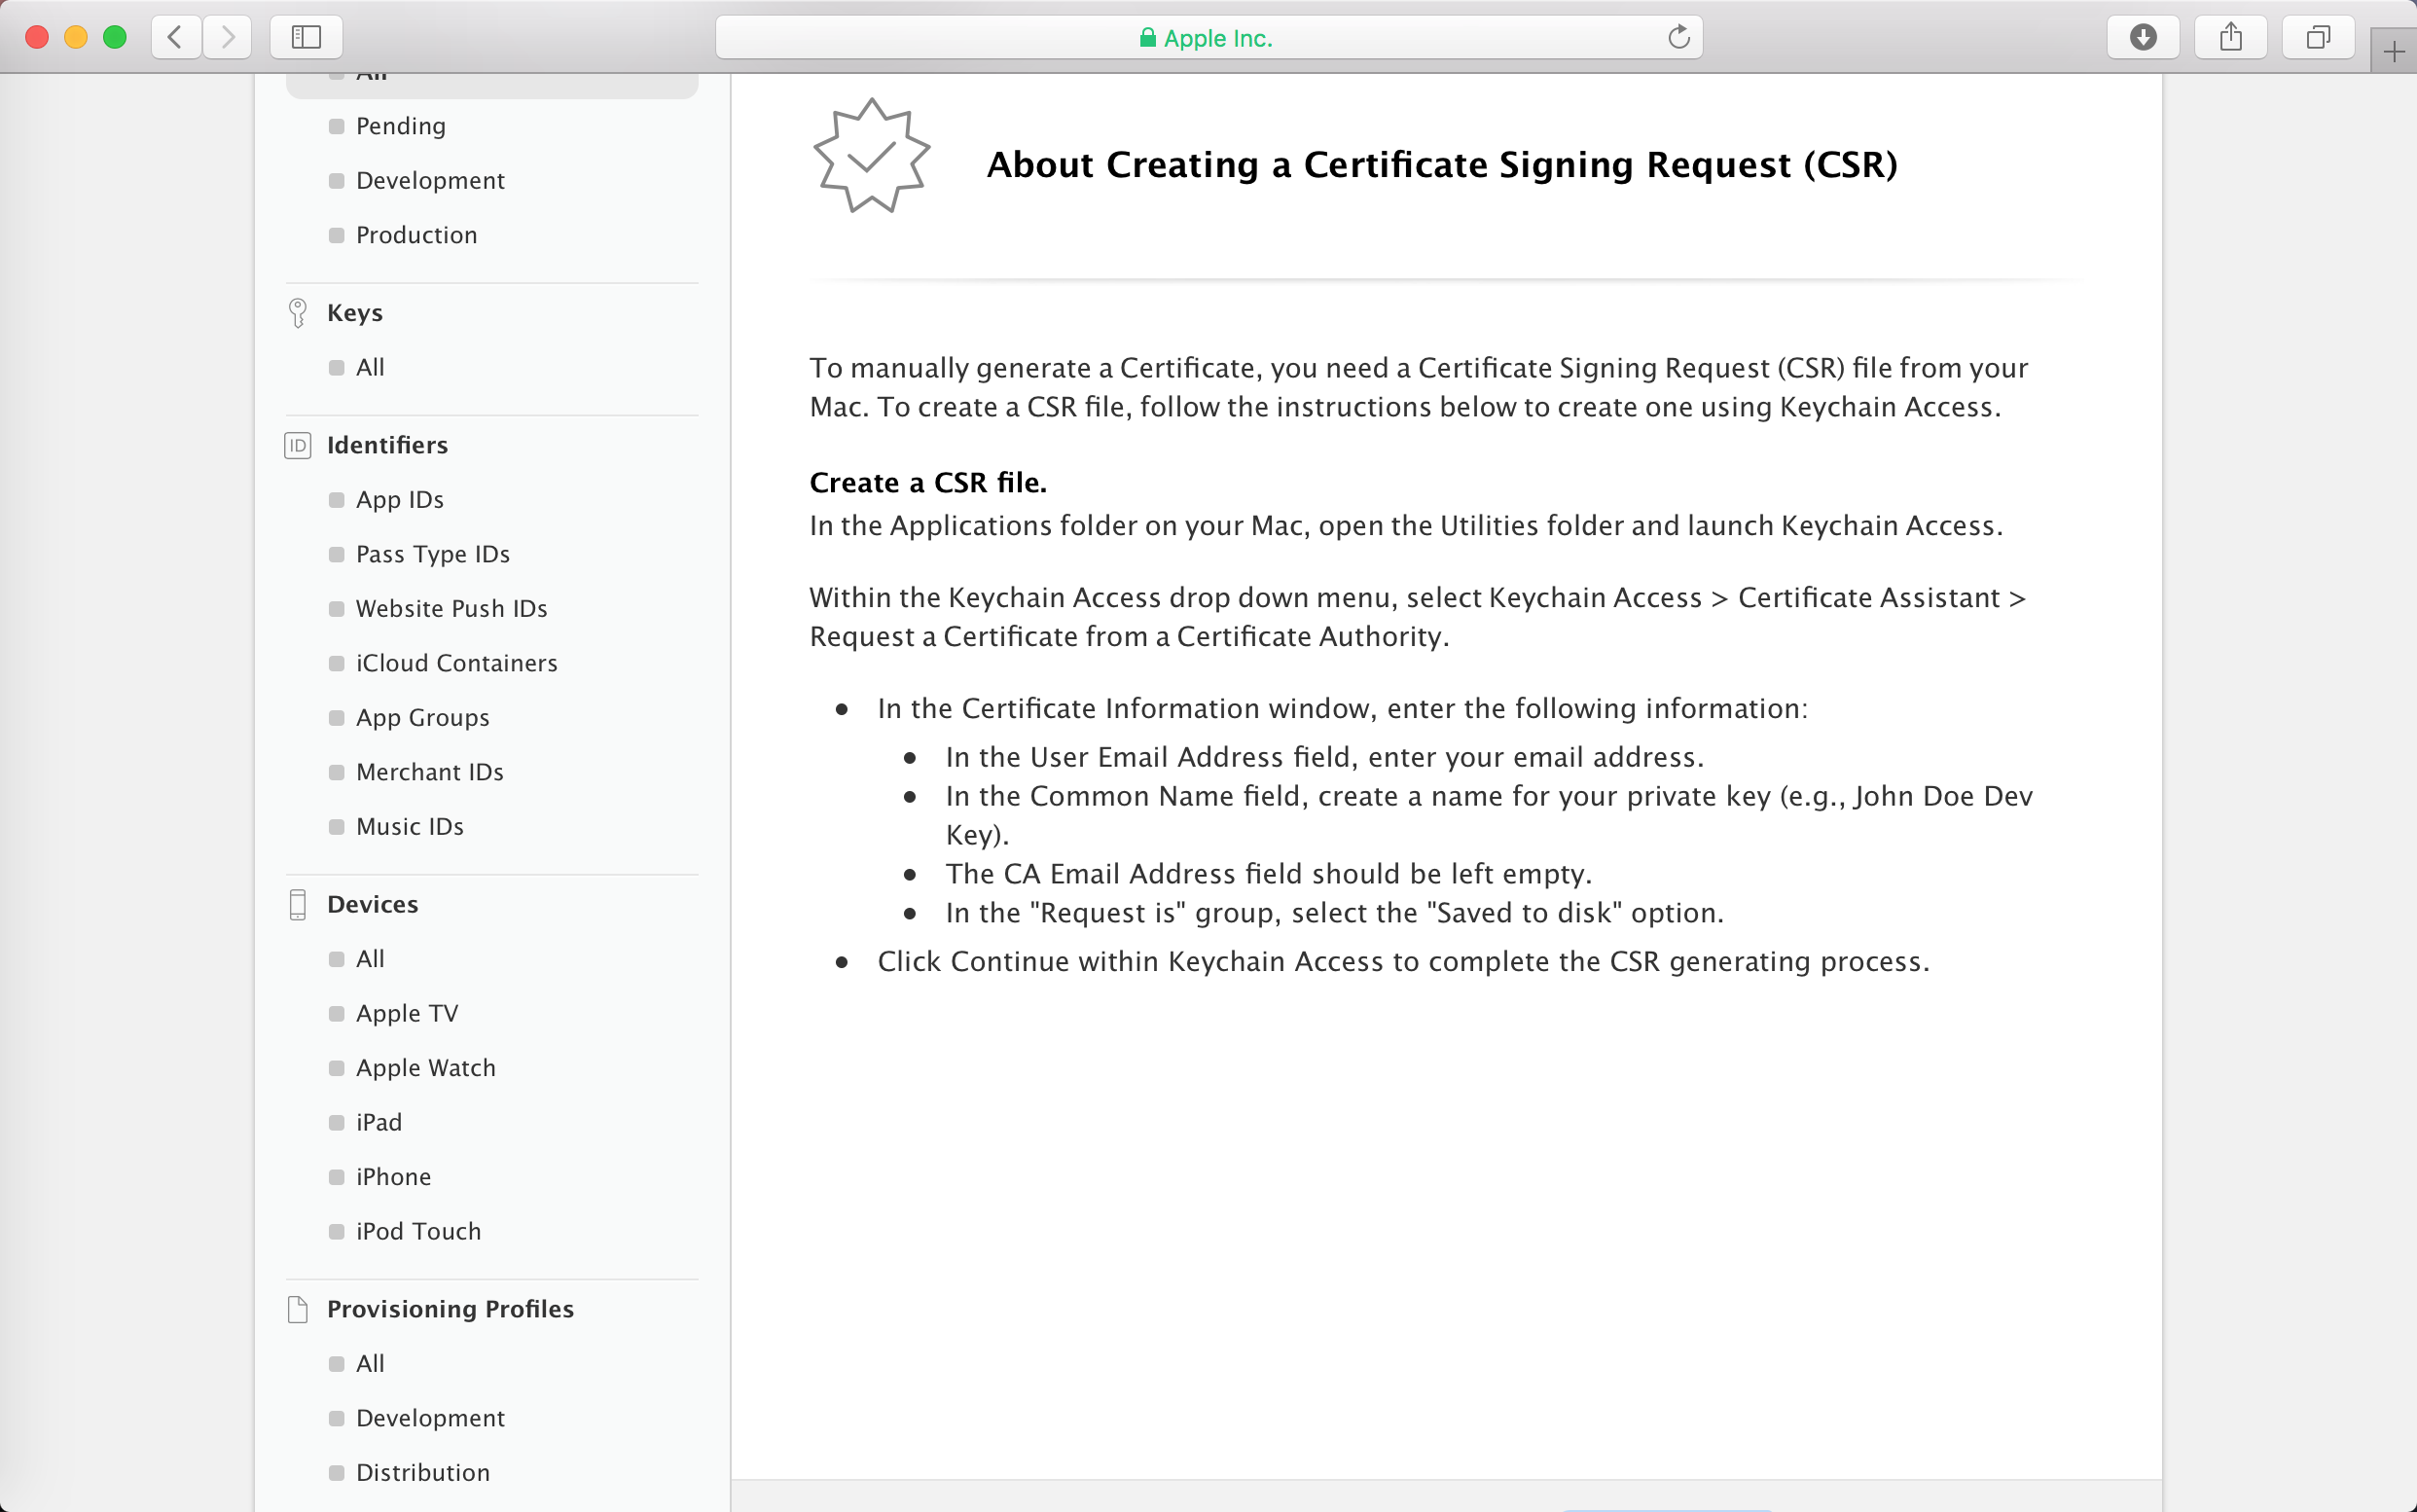Open iPad devices

(x=378, y=1123)
